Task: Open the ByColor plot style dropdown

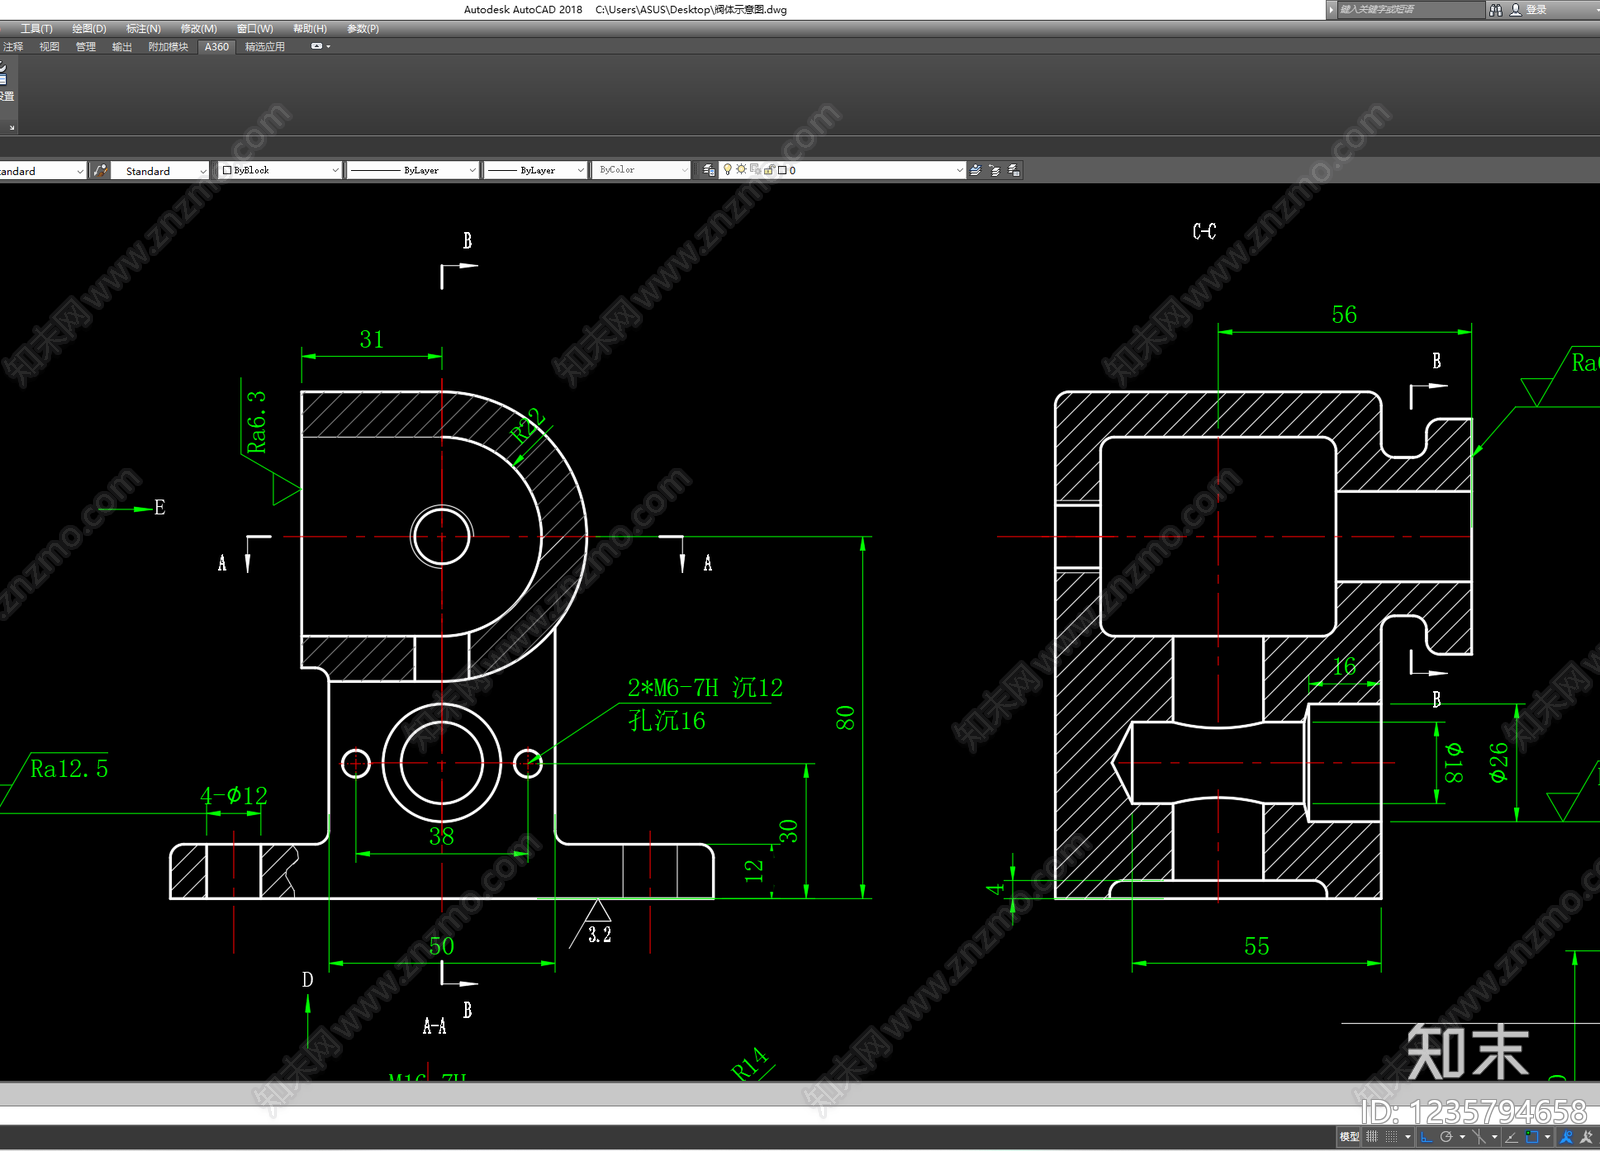Action: [x=641, y=170]
